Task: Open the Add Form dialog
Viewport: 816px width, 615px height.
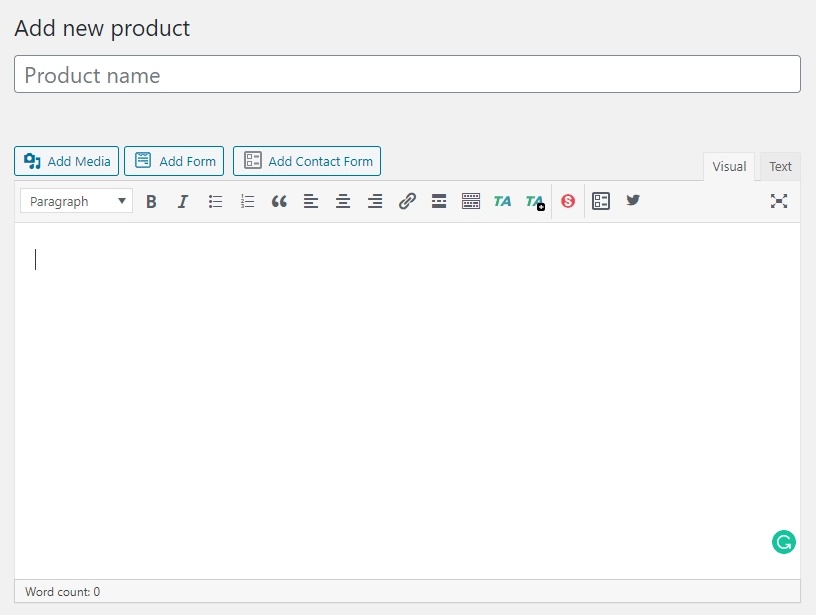Action: coord(174,160)
